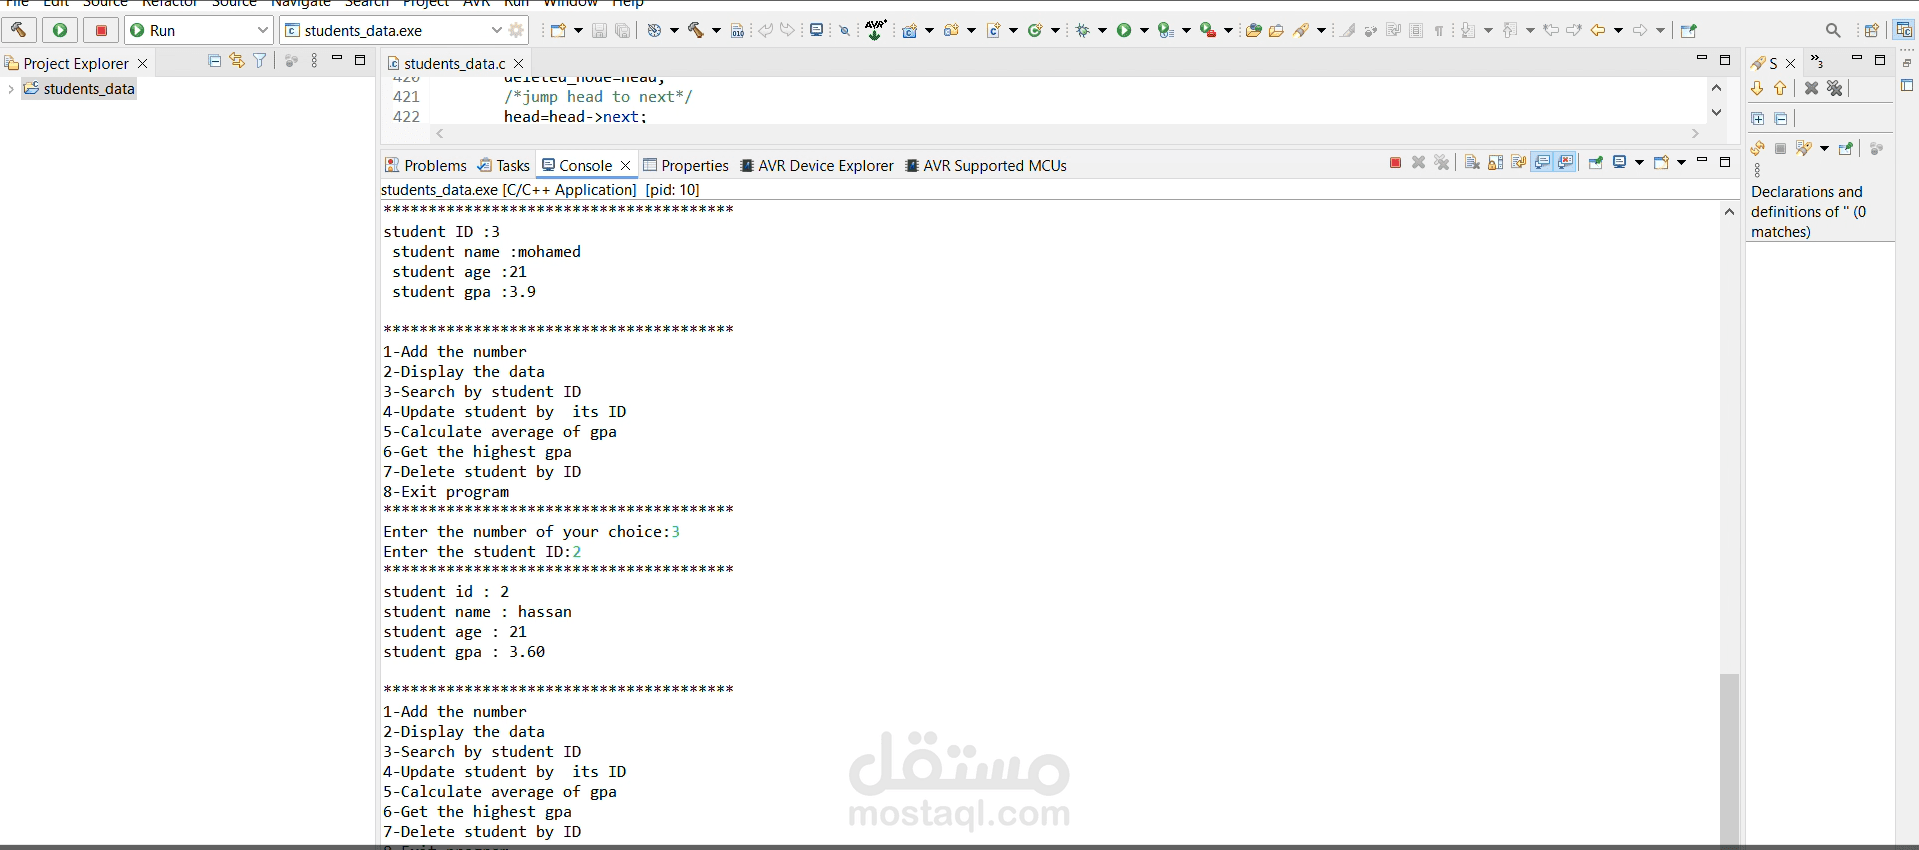Viewport: 1919px width, 850px height.
Task: Launch program with green Run button
Action: 60,30
